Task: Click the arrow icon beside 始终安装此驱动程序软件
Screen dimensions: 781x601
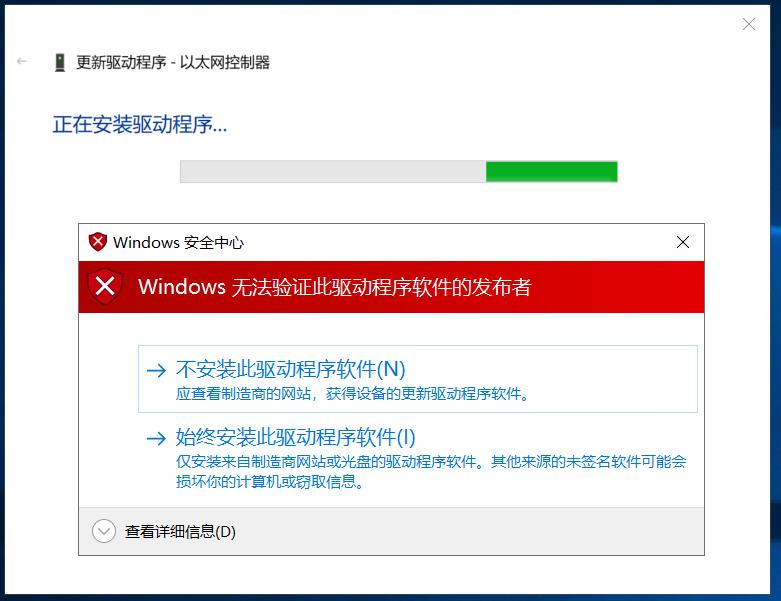Action: pos(156,438)
